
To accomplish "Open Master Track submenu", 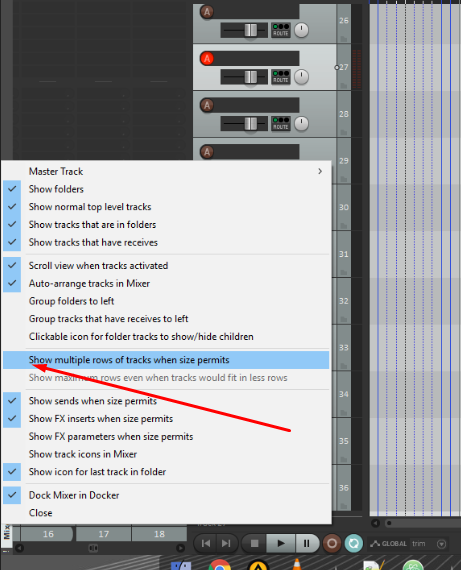I will [166, 171].
